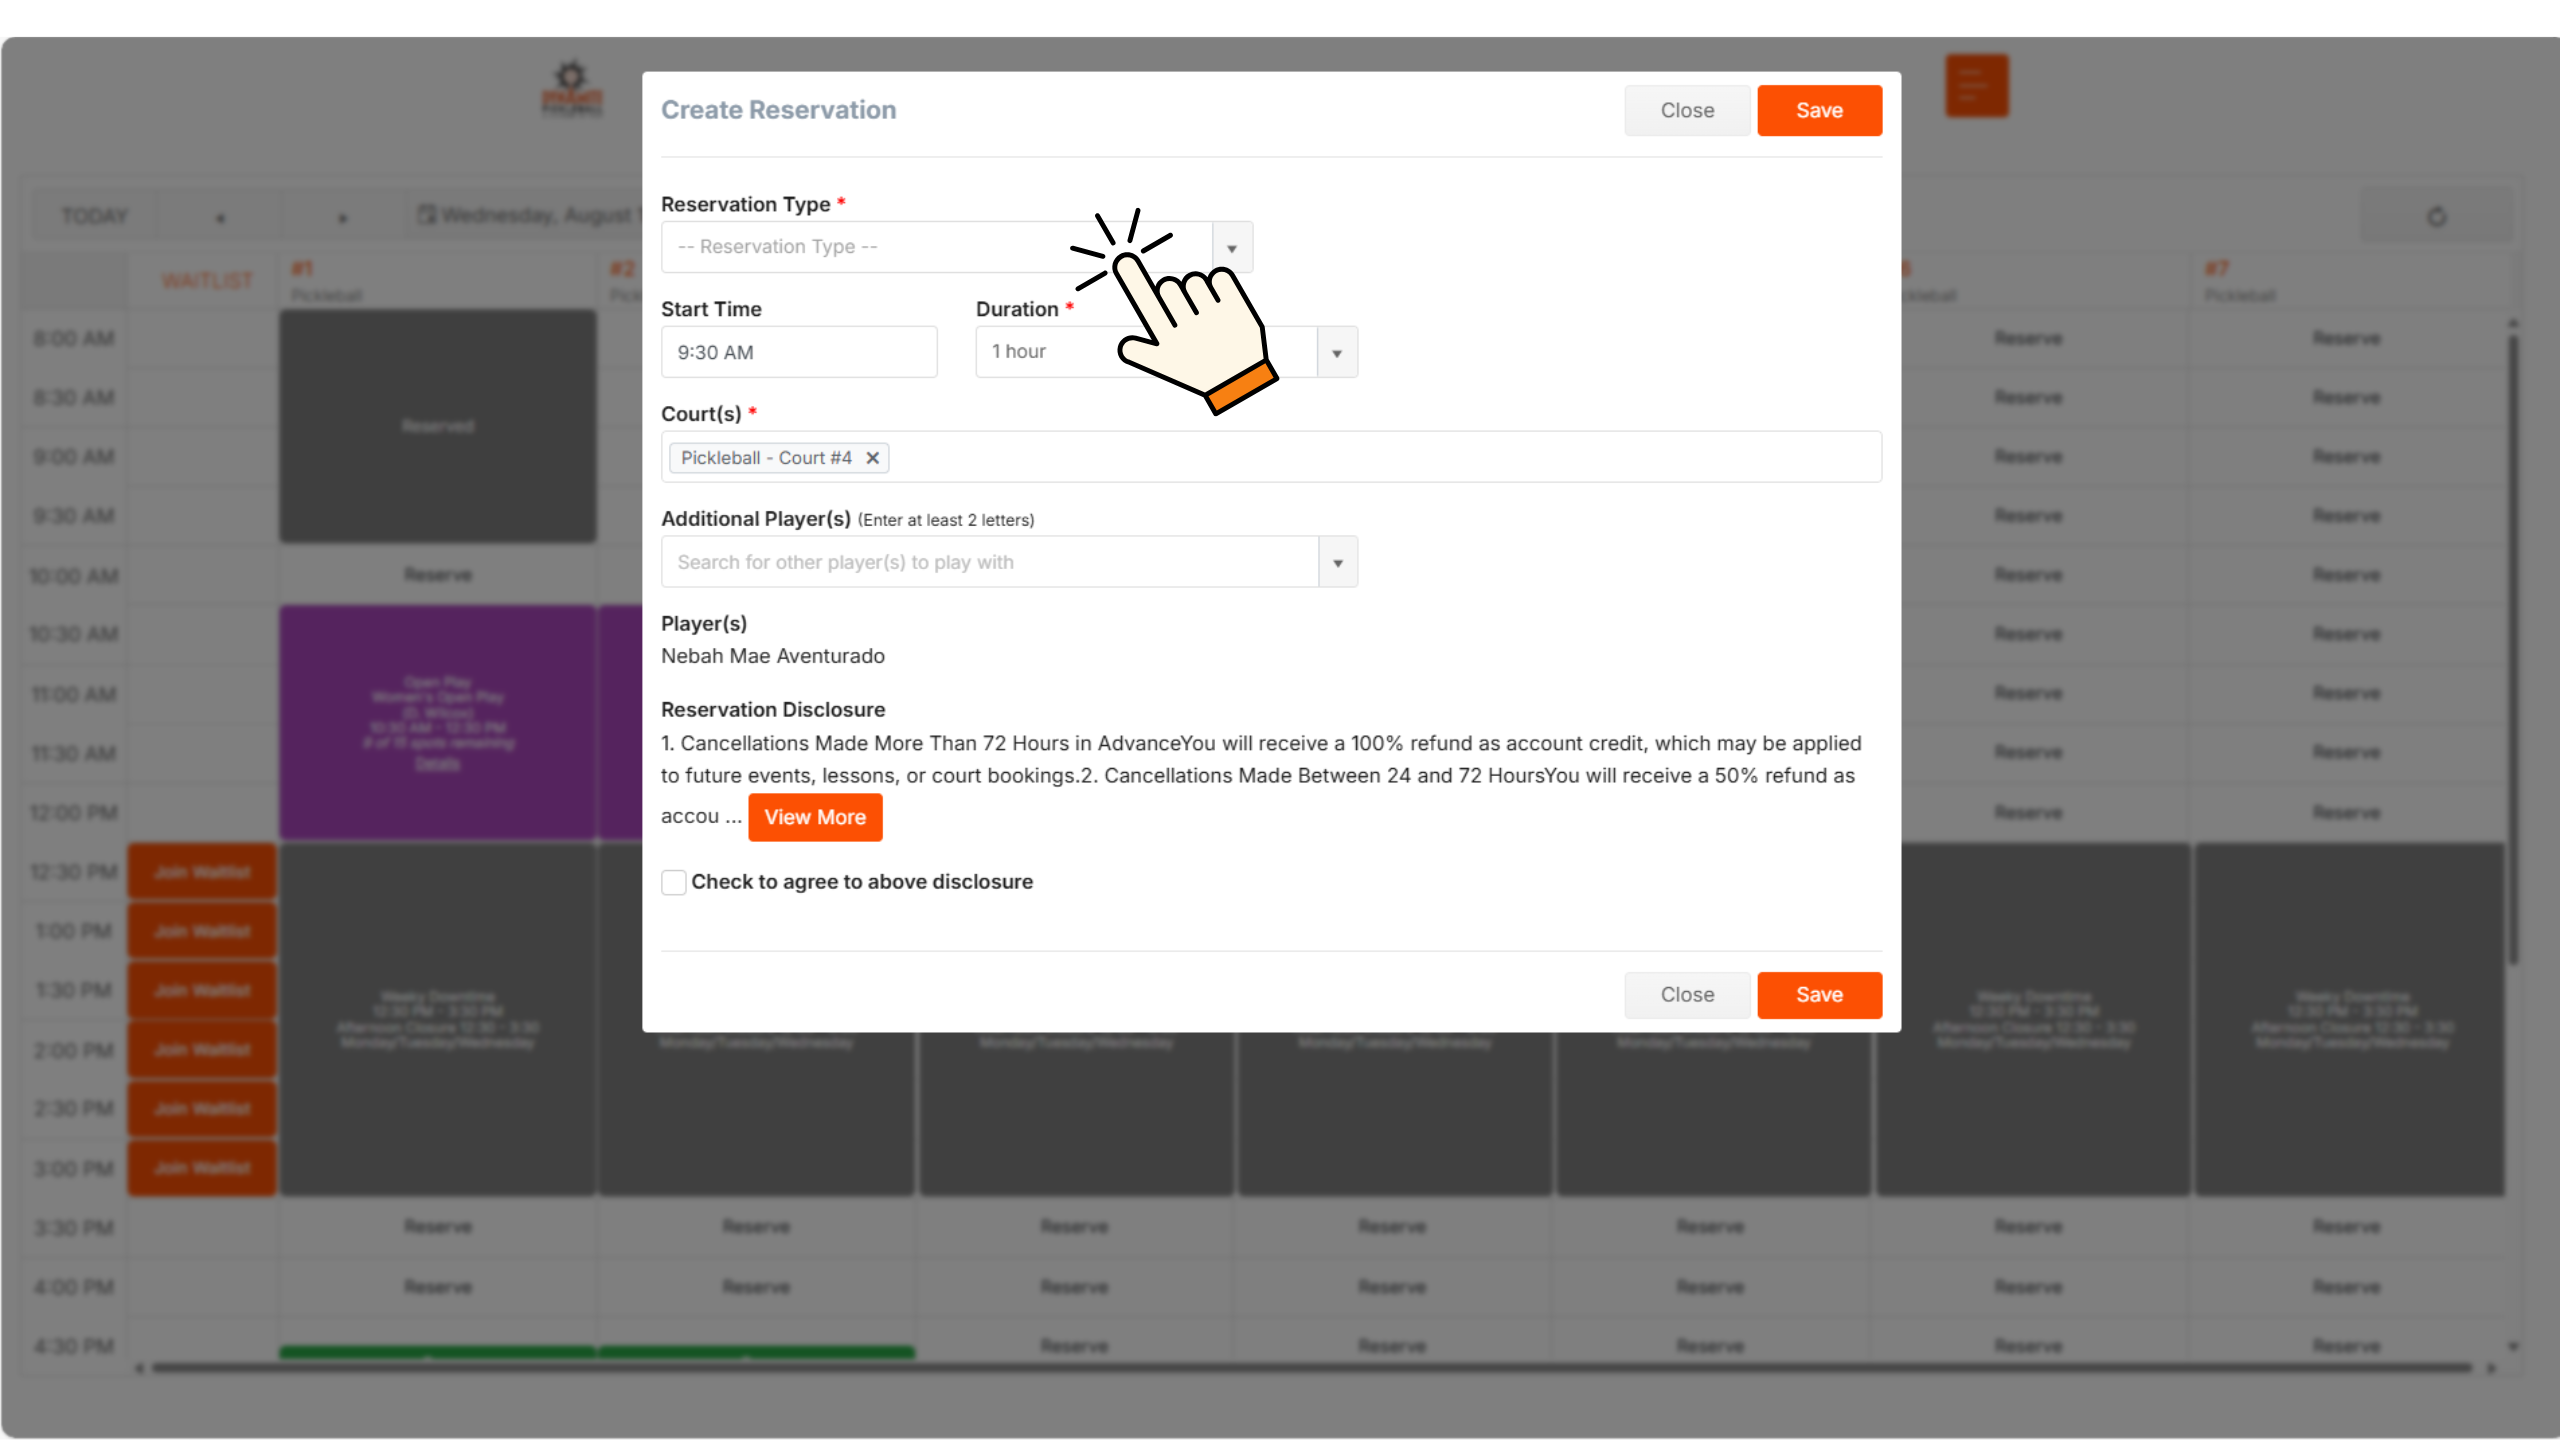Open the date picker calendar icon
Screen dimensions: 2560x1440
point(427,215)
